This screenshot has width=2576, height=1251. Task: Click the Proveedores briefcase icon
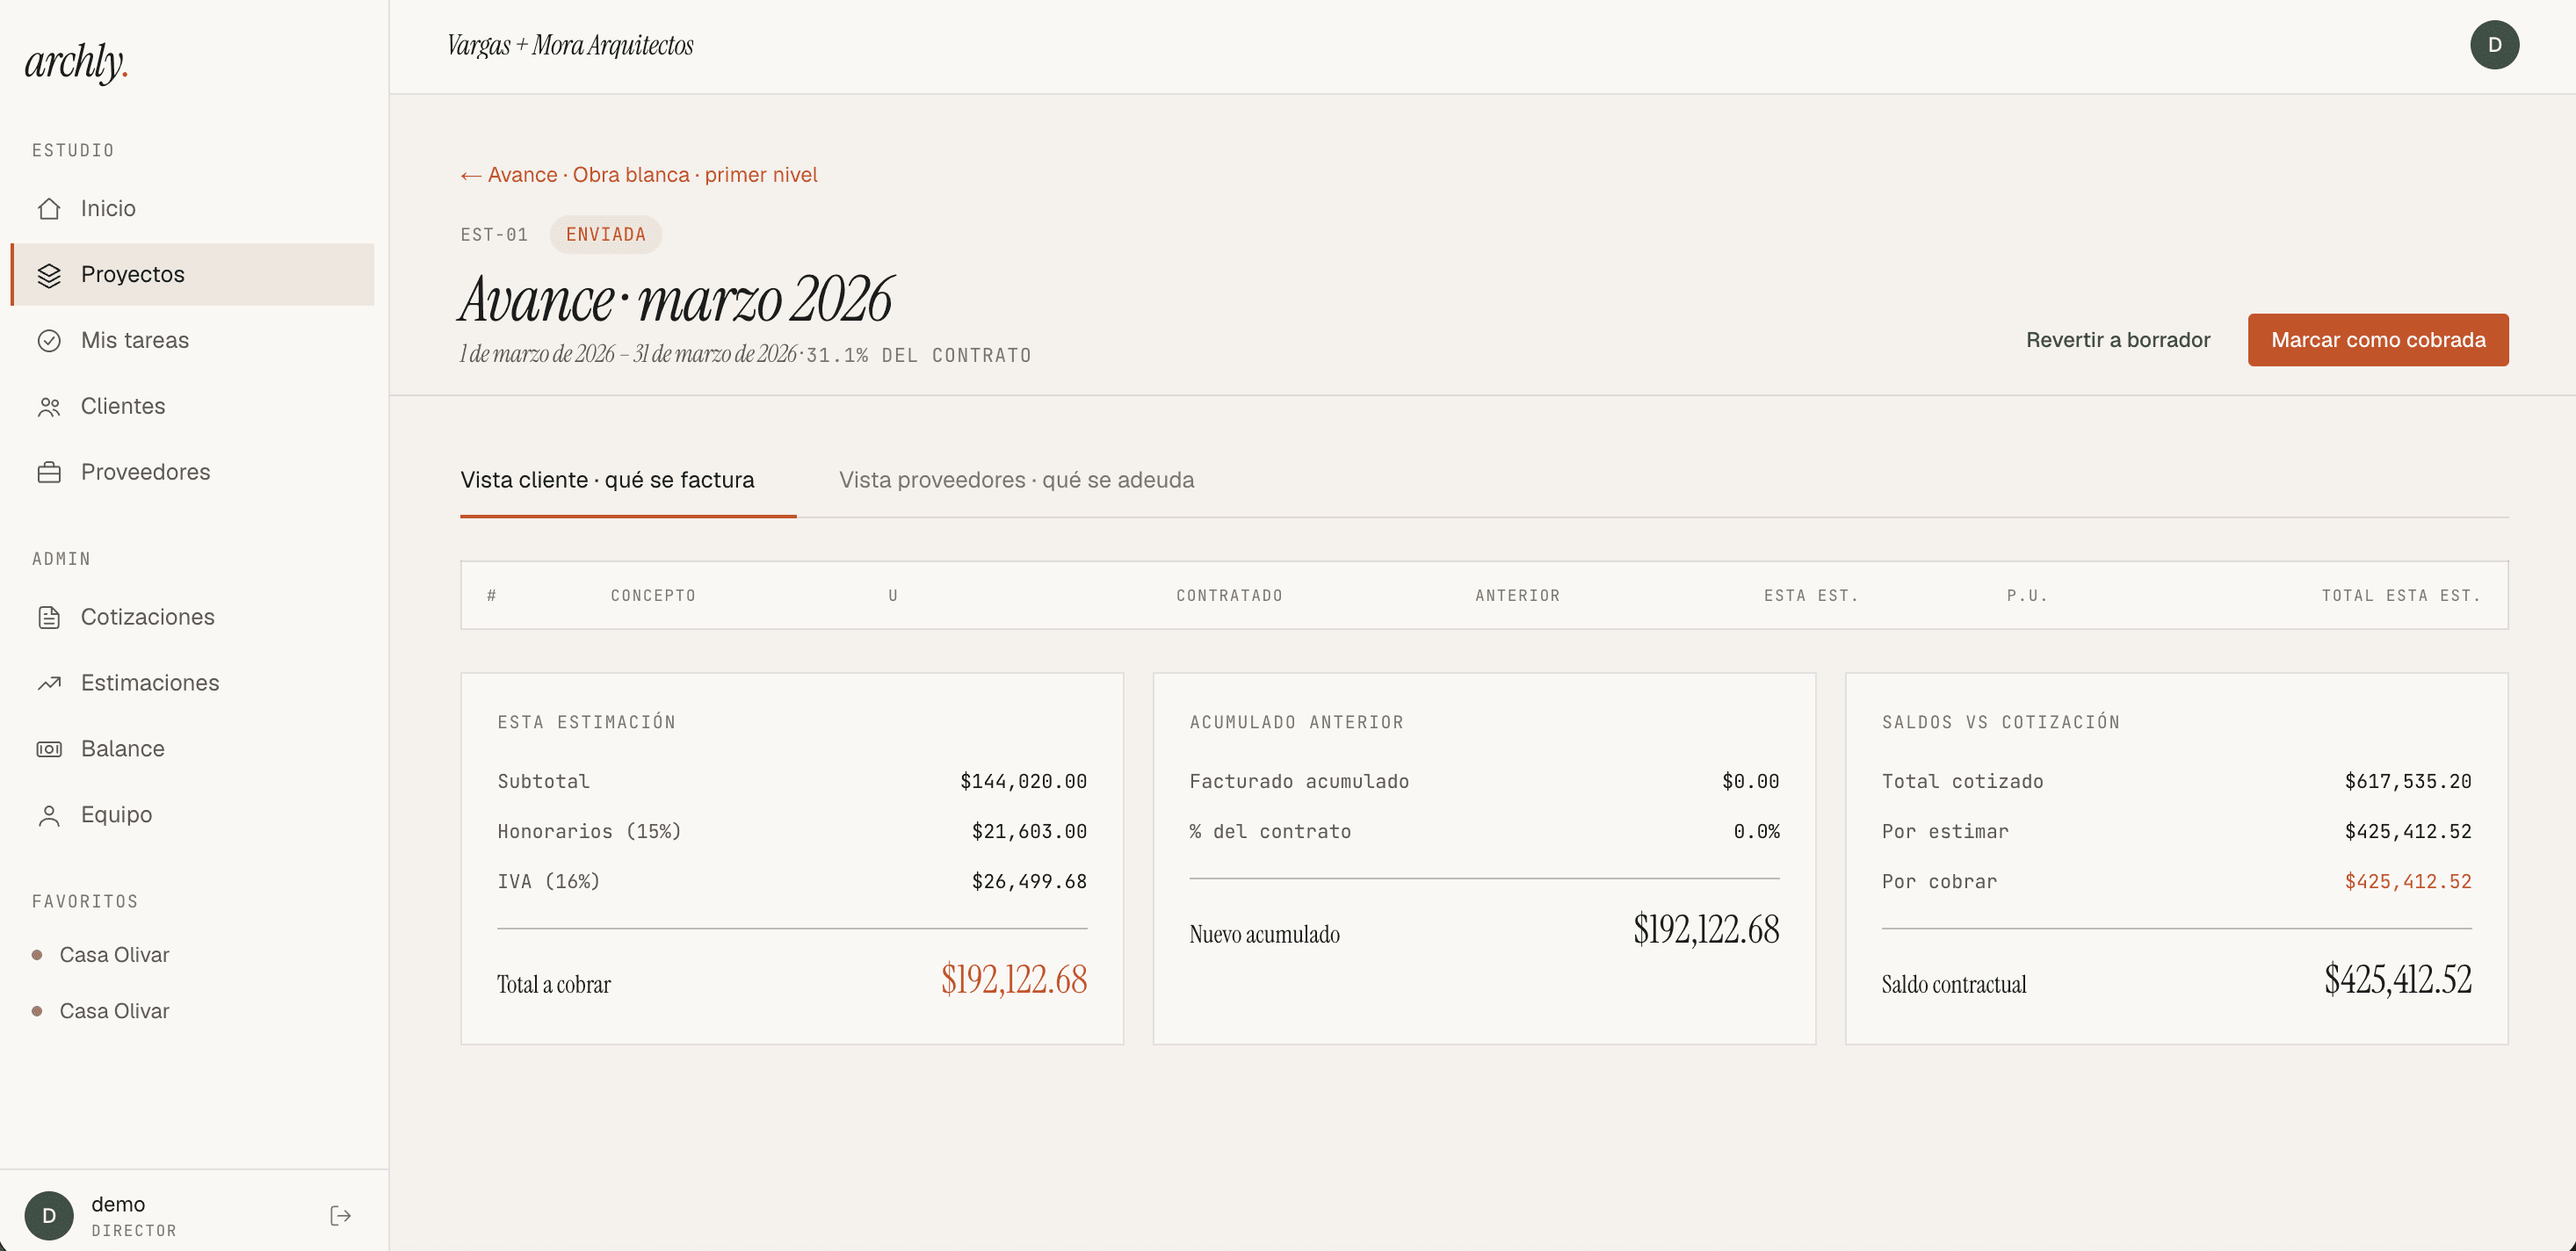[49, 472]
